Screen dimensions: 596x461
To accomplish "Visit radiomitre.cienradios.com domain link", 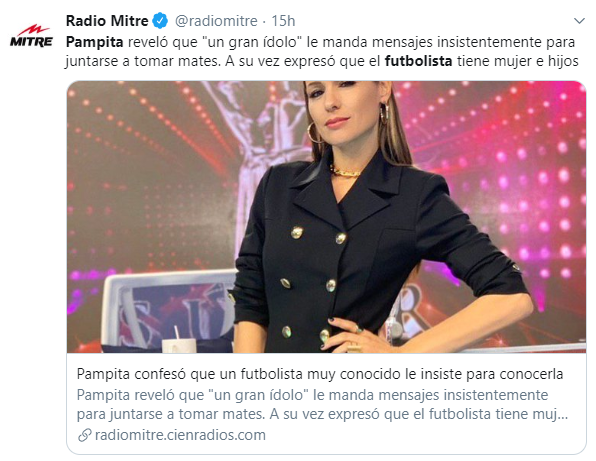I will click(x=180, y=435).
